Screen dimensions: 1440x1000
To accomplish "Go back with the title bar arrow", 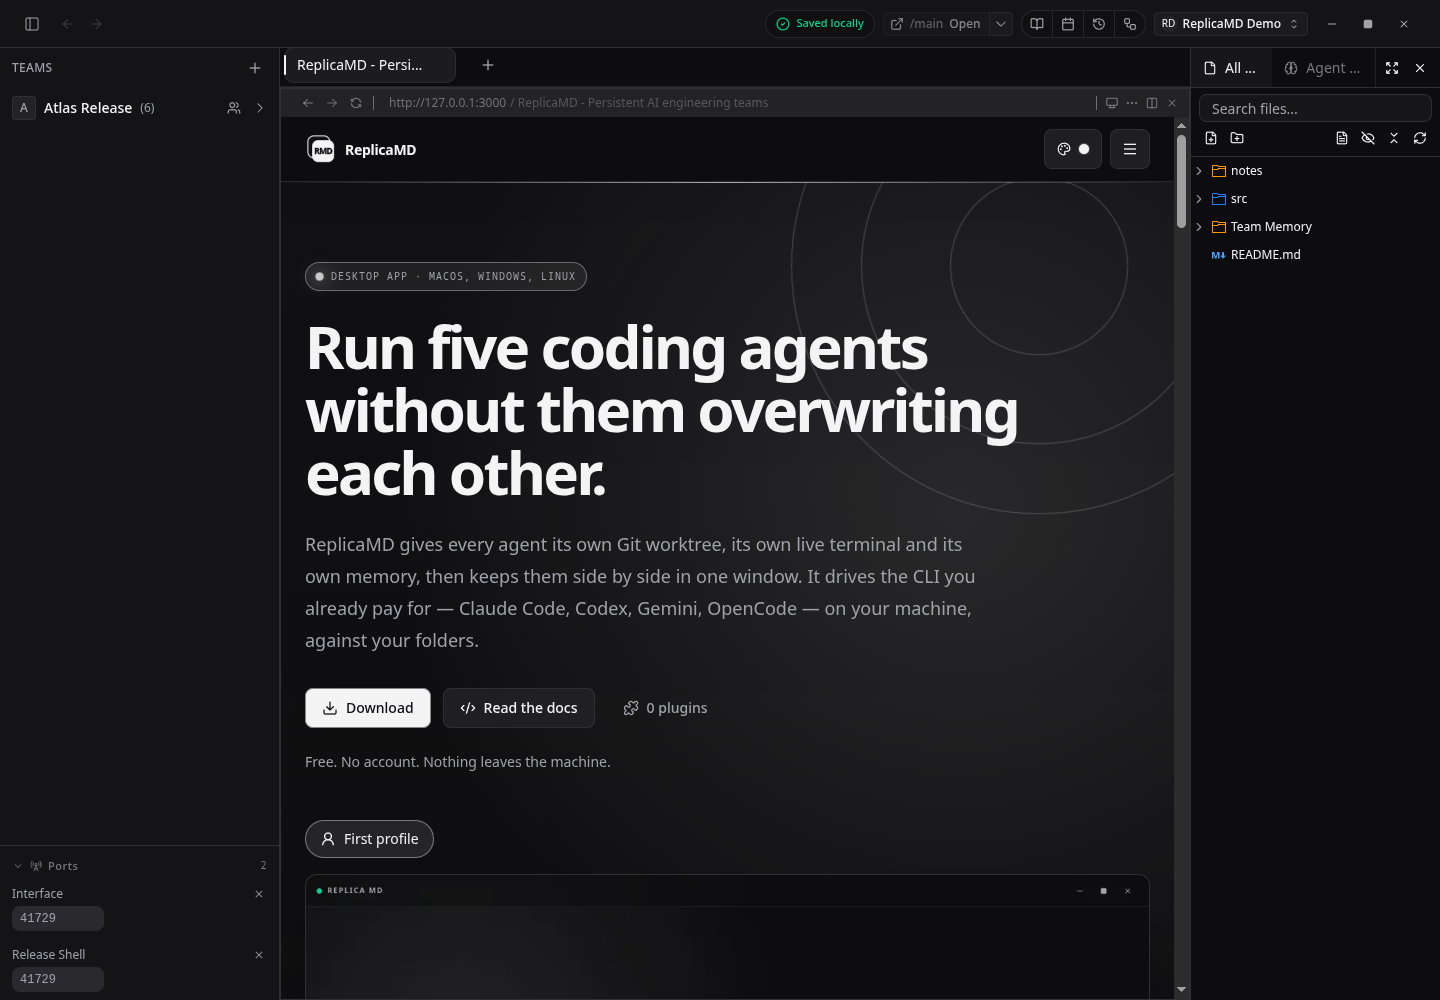I will pyautogui.click(x=68, y=24).
